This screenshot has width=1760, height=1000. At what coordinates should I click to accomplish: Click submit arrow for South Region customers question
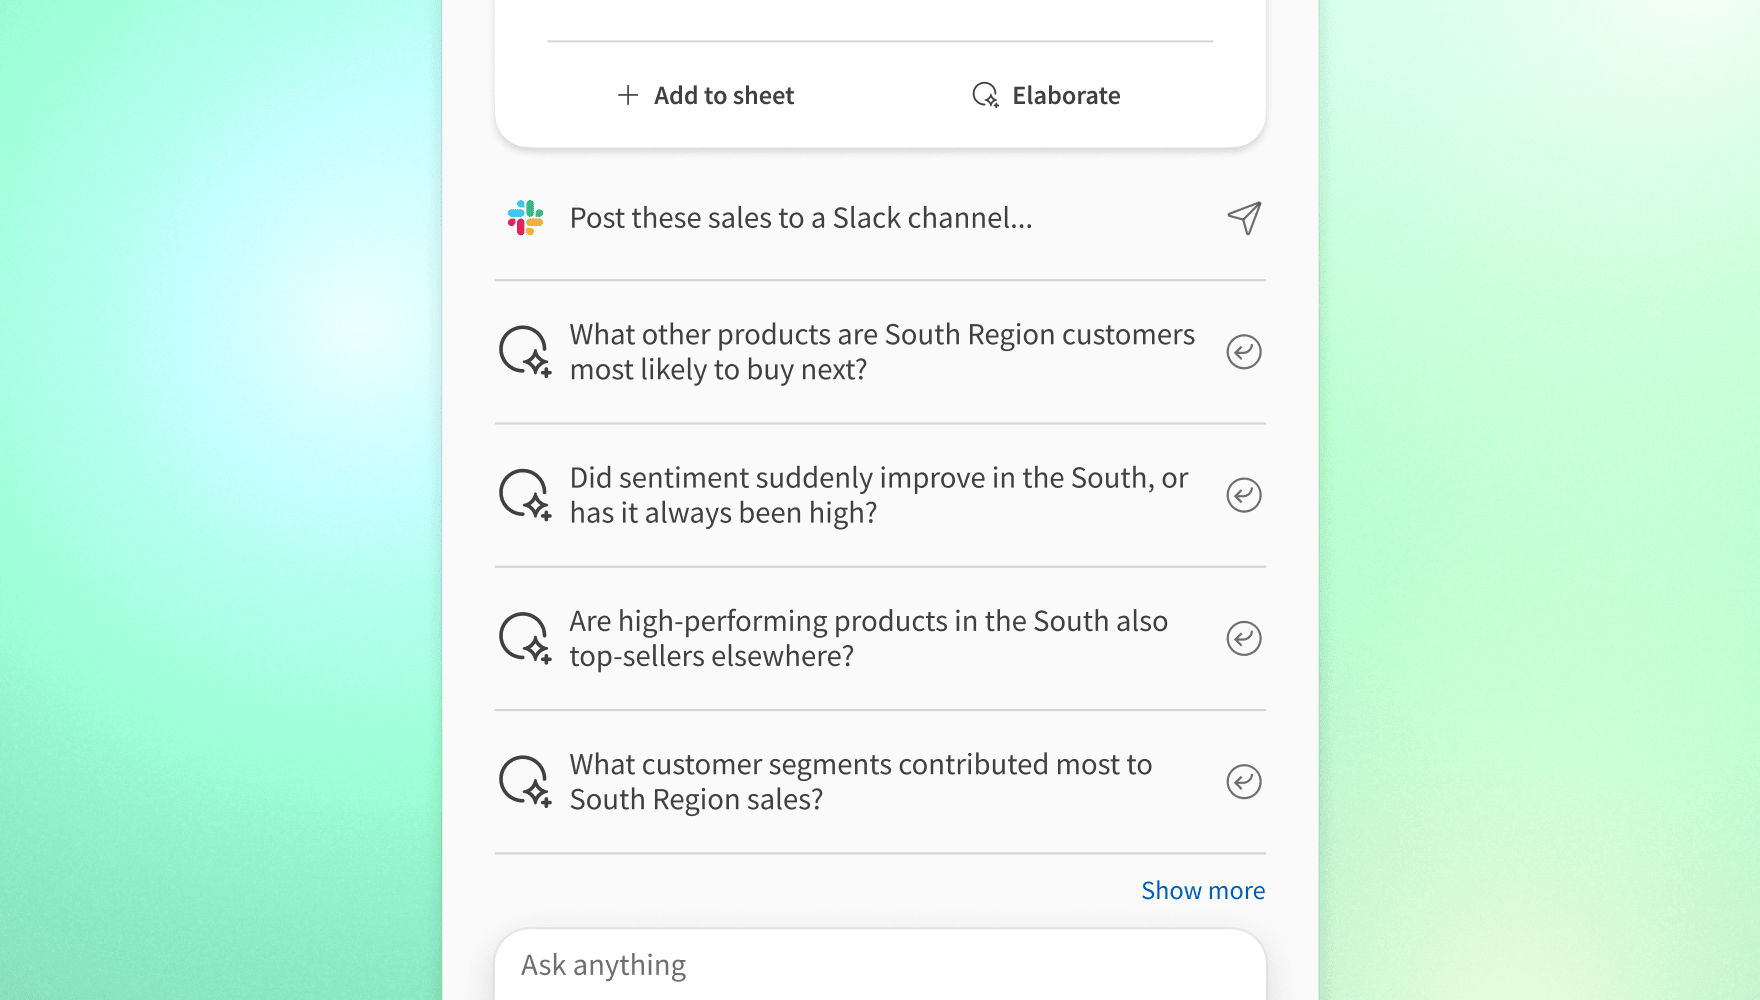click(x=1244, y=351)
